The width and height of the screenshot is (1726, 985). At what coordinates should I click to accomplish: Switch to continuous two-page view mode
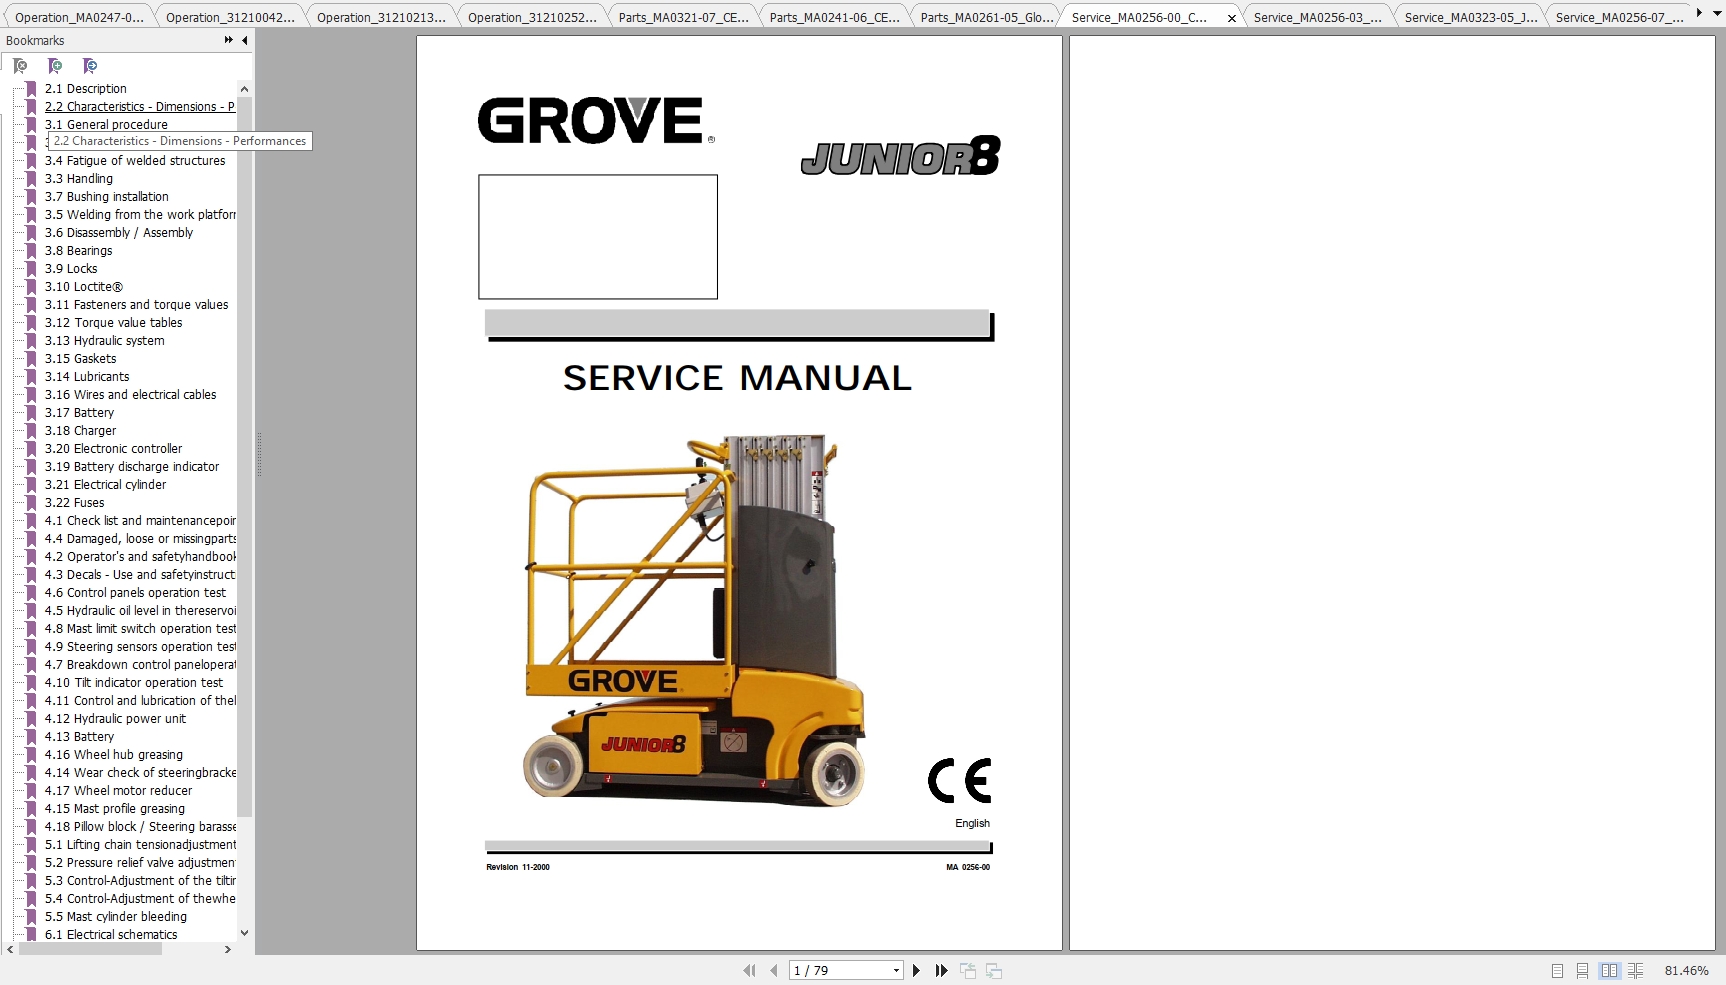pos(1635,970)
